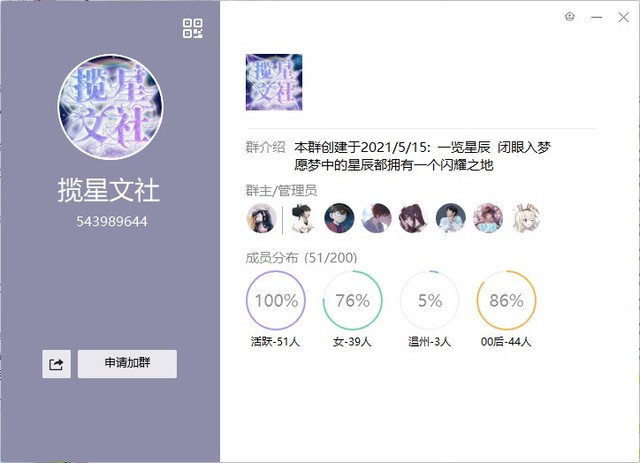Open the group owner's avatar
This screenshot has height=463, width=640.
coord(262,218)
